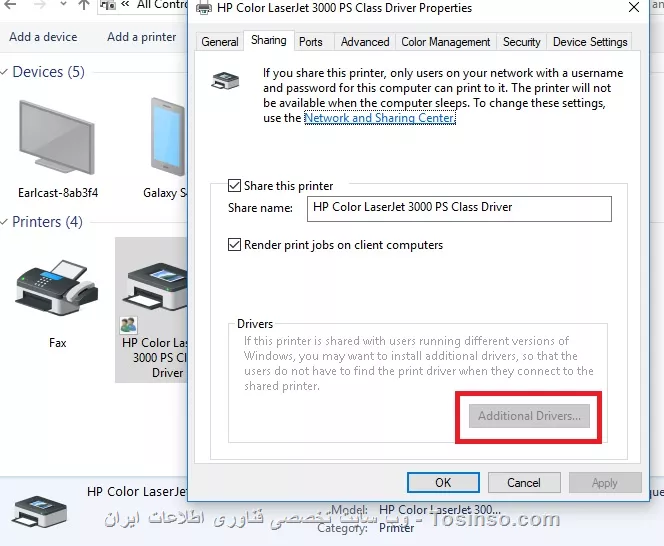Click the printer icon in details pane
Image resolution: width=664 pixels, height=546 pixels.
click(40, 512)
